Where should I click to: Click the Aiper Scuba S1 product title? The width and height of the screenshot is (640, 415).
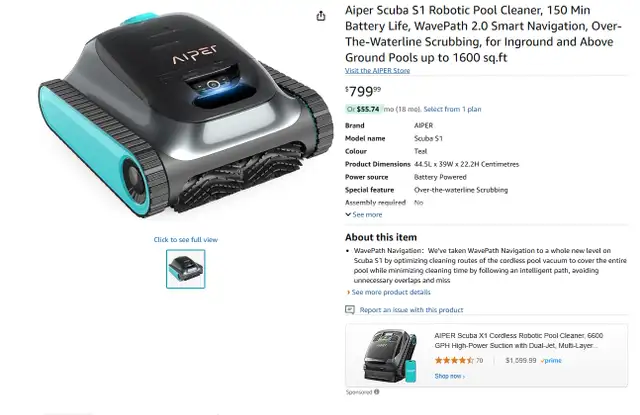483,34
